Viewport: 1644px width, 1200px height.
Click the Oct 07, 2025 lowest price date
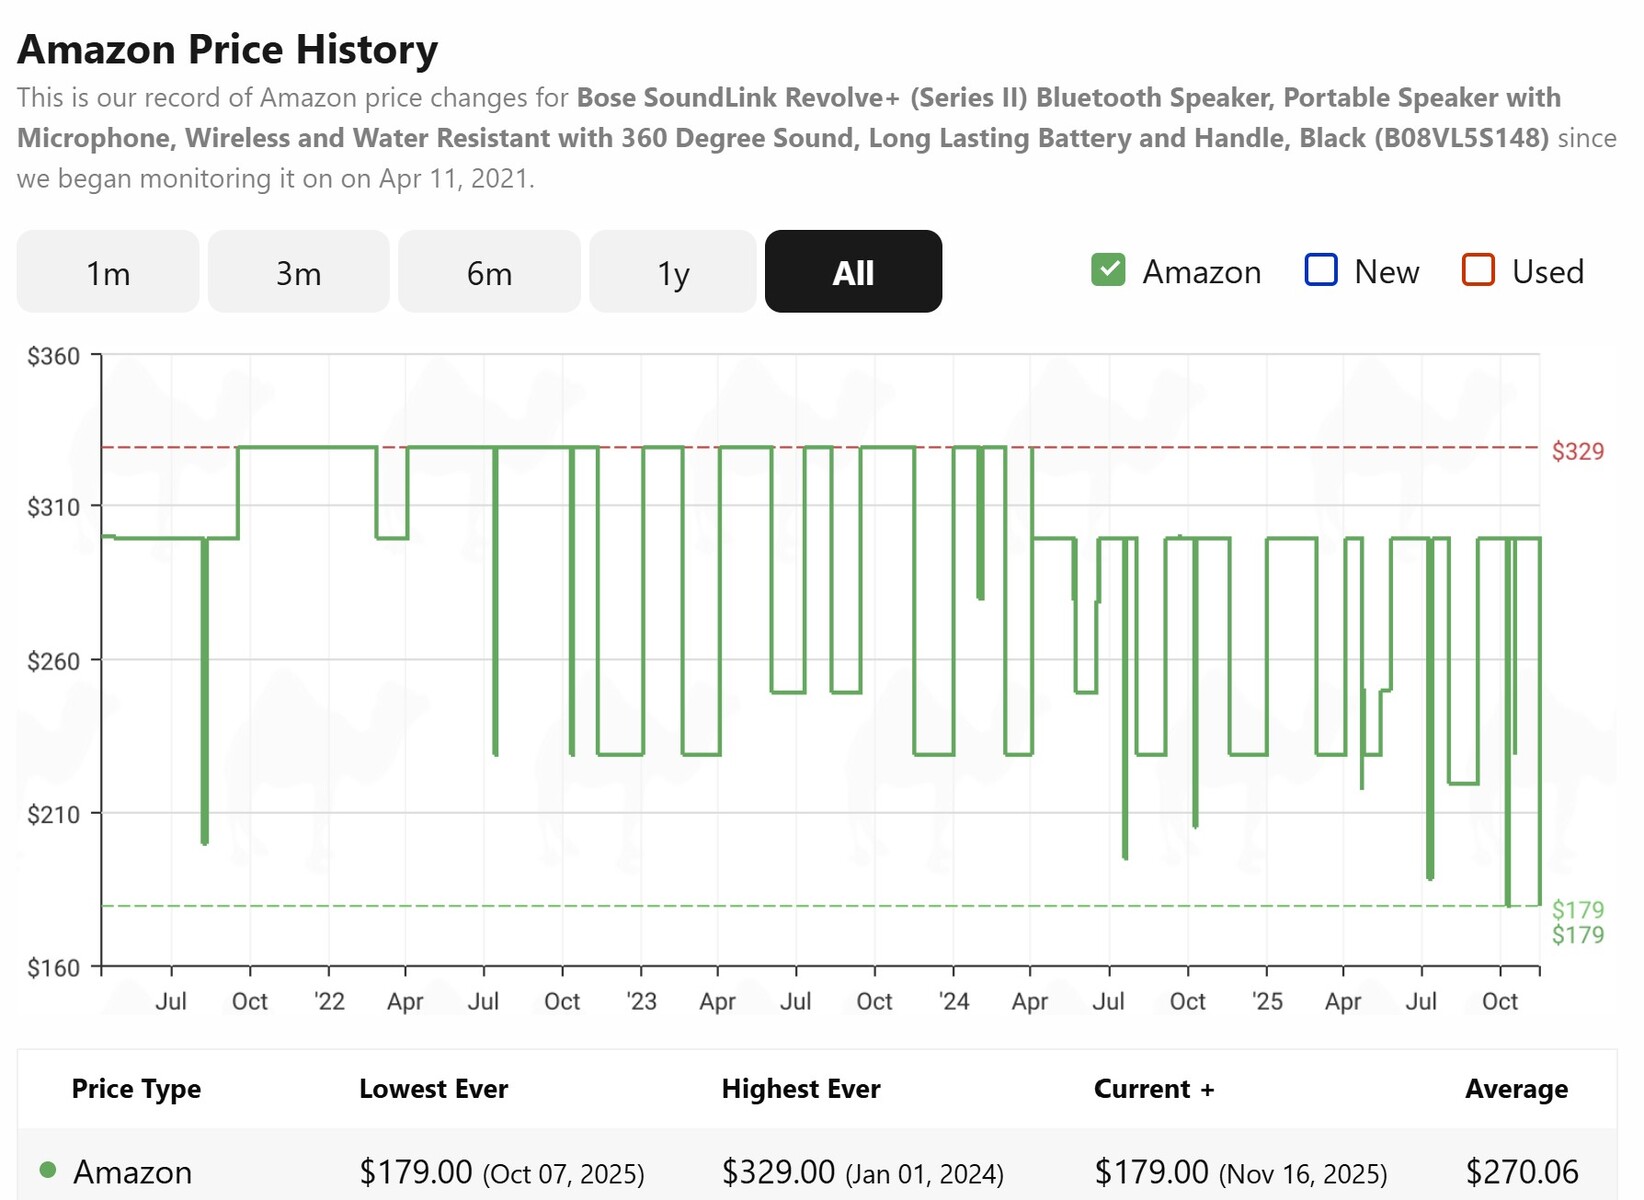click(564, 1174)
